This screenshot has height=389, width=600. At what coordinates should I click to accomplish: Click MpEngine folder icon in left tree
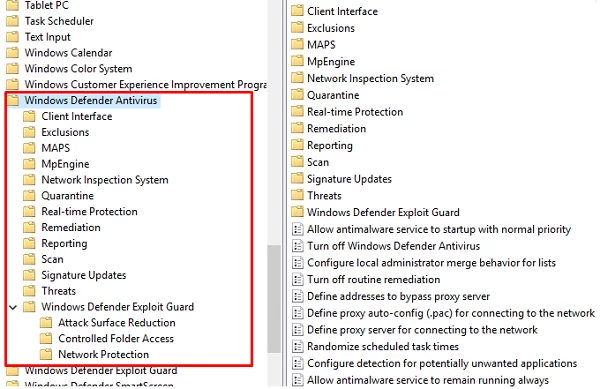pos(29,164)
